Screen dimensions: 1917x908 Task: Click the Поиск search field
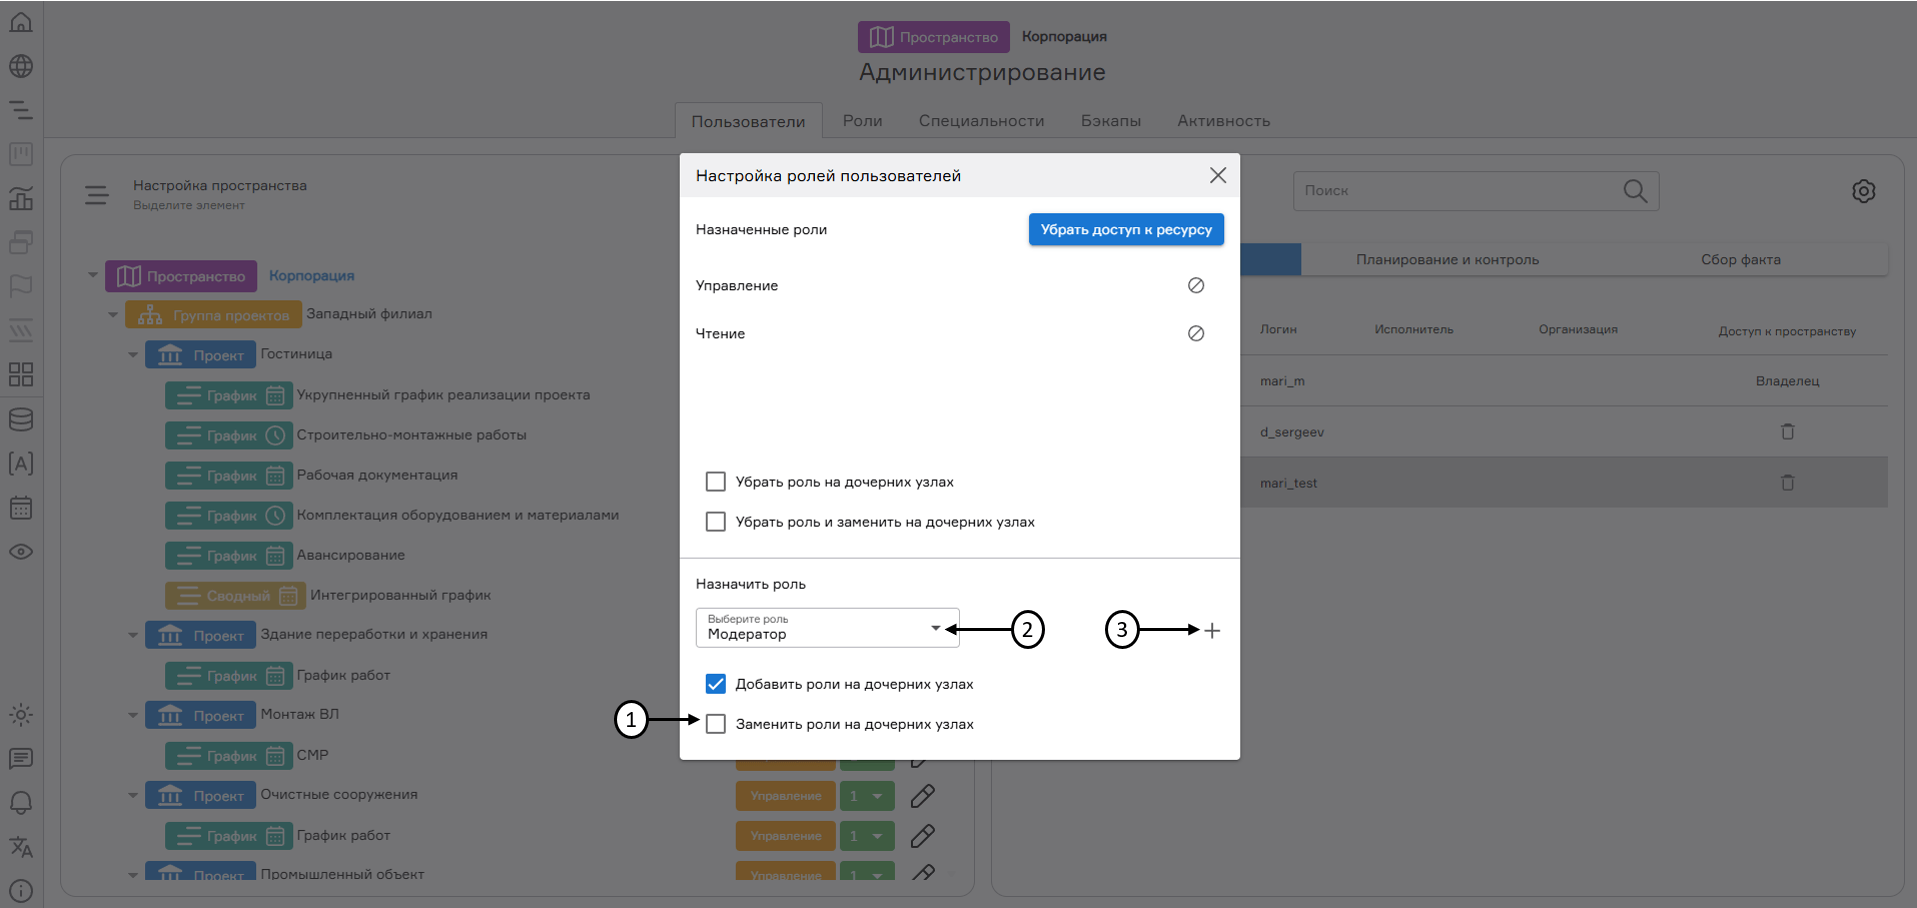[1455, 191]
